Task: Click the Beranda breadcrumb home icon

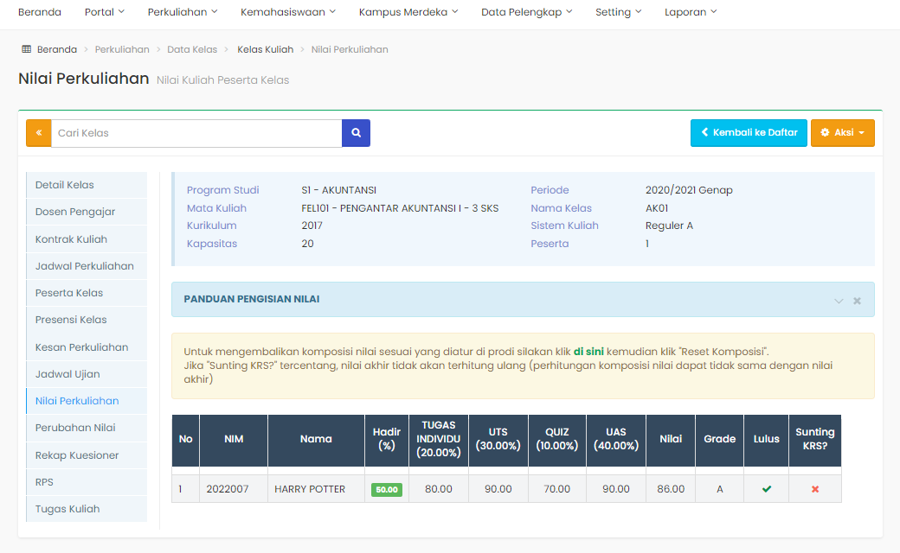Action: (x=26, y=49)
